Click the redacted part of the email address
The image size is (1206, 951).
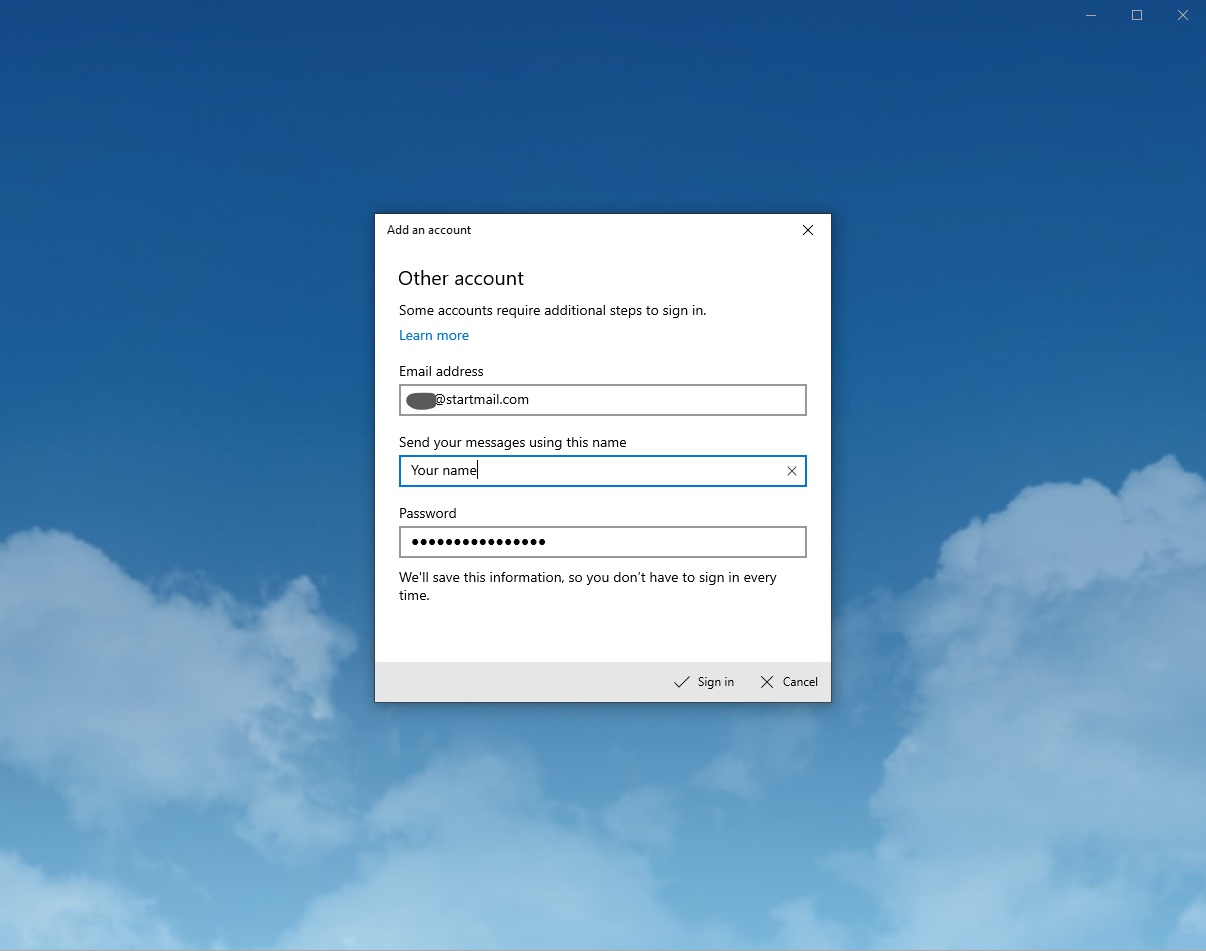420,400
